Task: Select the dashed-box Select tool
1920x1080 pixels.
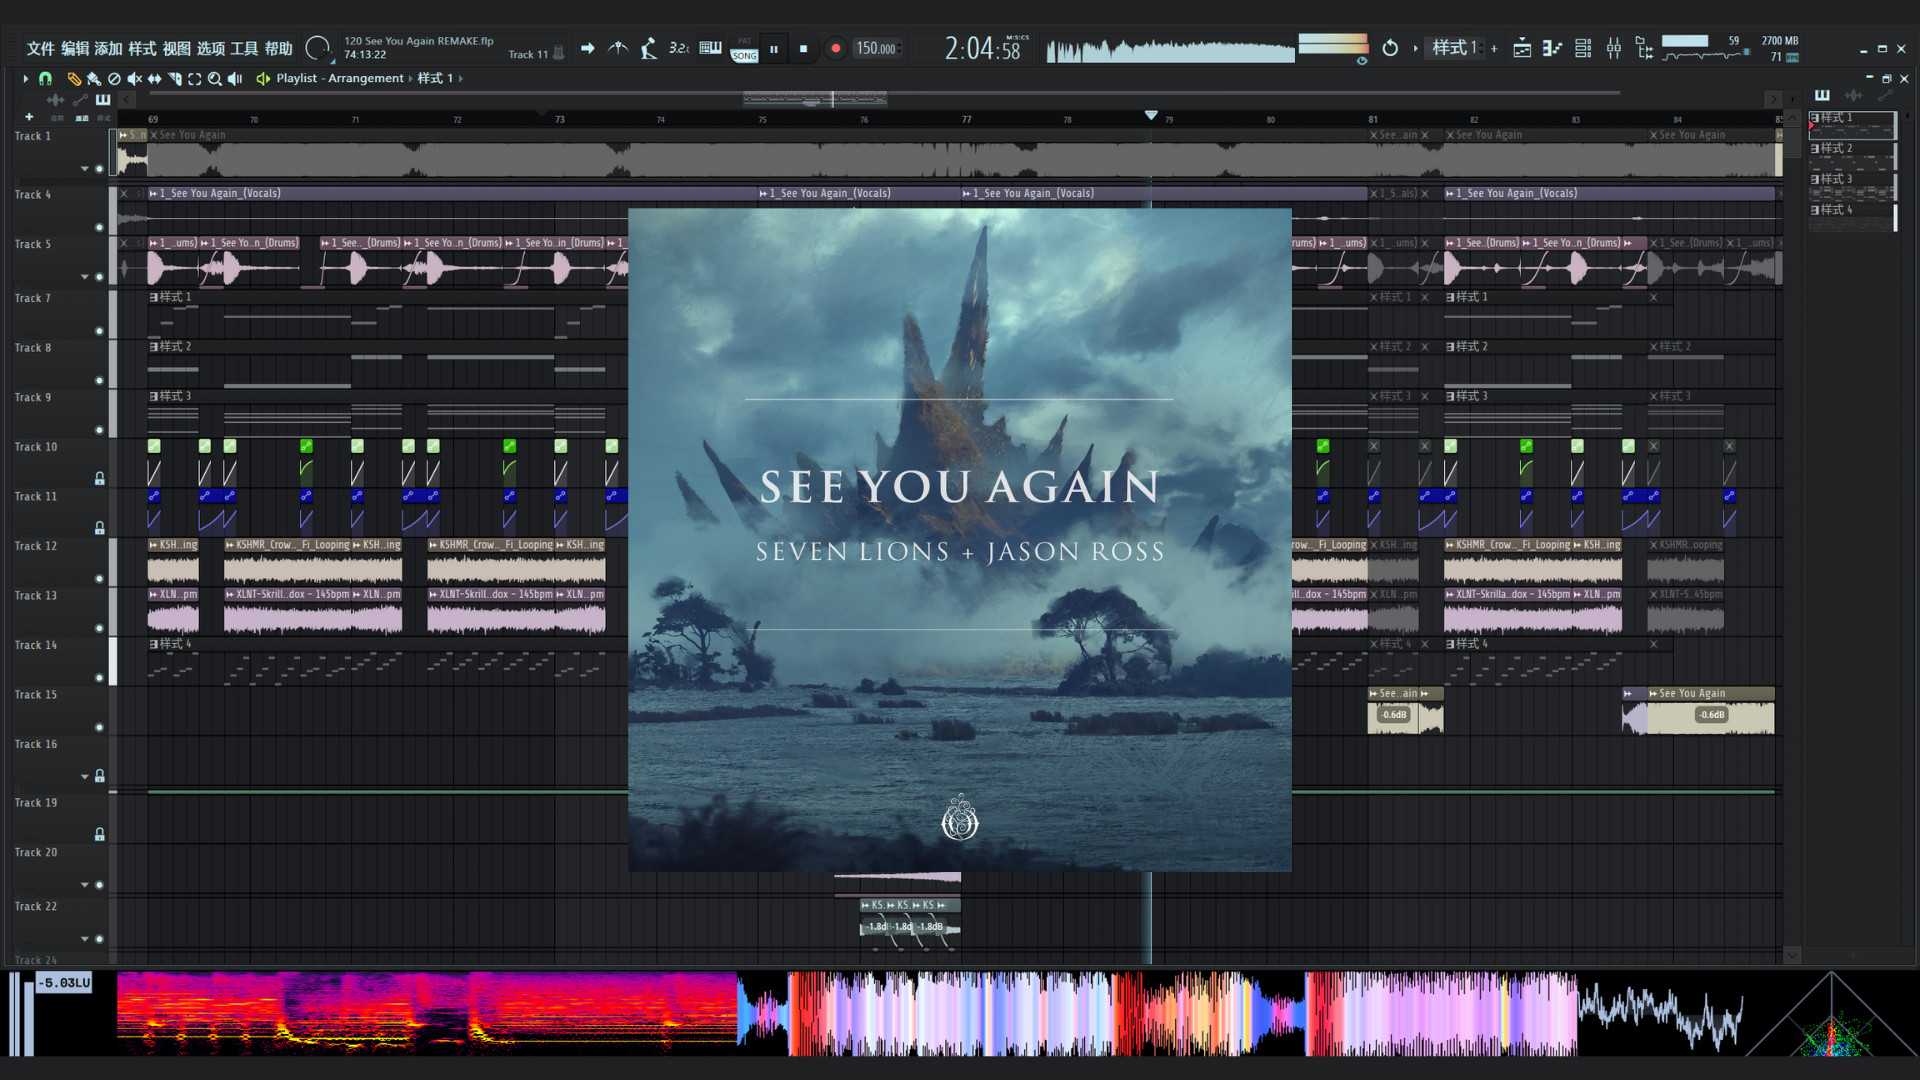Action: [x=195, y=78]
